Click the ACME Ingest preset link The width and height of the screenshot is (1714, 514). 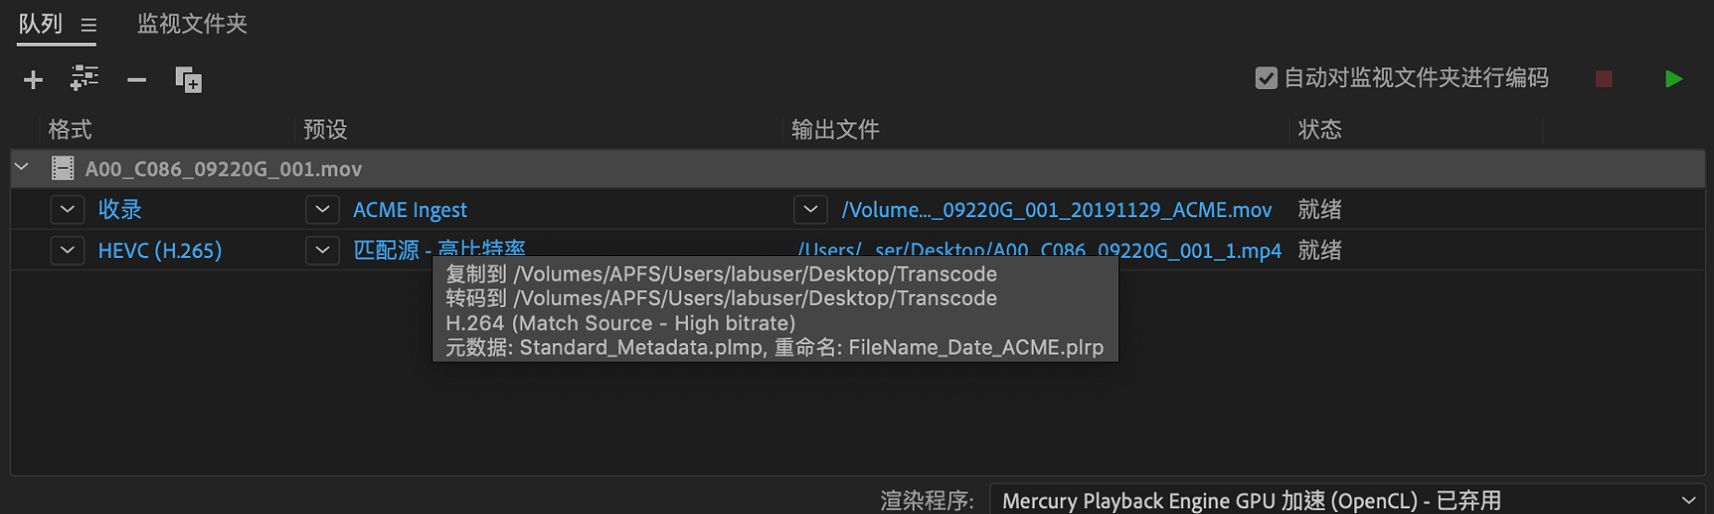click(x=410, y=210)
